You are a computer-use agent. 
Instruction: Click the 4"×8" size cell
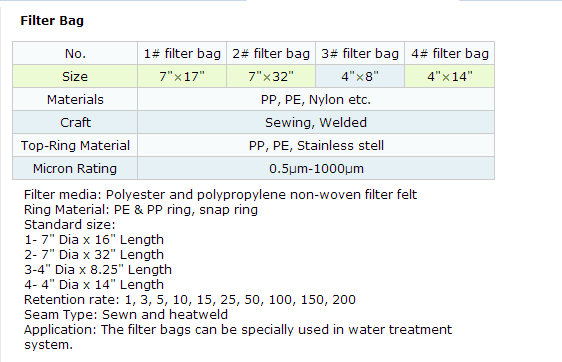point(360,76)
